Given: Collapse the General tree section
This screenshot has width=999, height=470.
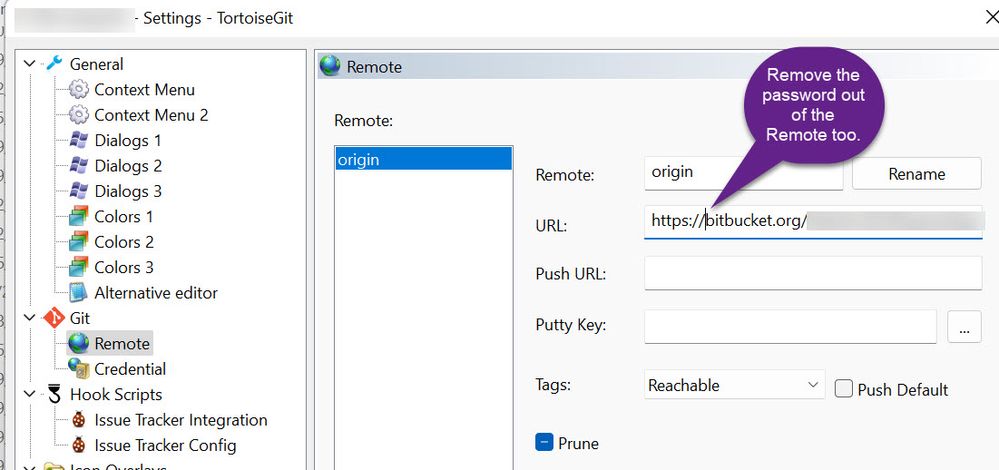Looking at the screenshot, I should click(30, 64).
